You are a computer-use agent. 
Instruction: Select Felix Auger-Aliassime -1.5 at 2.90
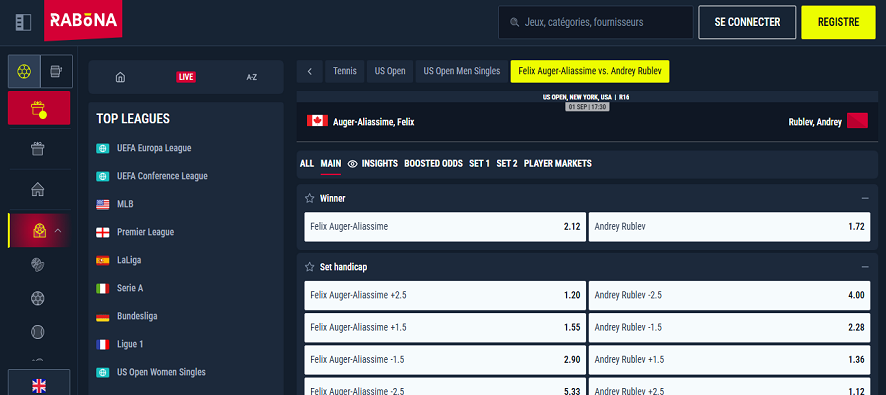(x=445, y=360)
